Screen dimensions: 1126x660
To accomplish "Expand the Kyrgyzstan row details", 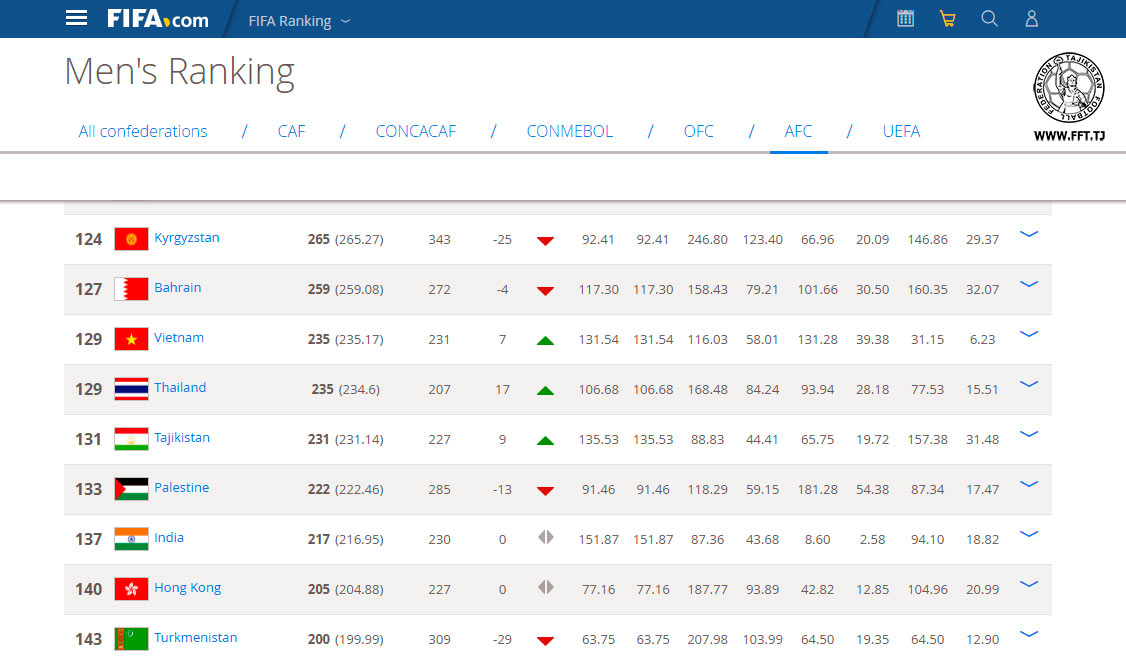I will [x=1028, y=234].
